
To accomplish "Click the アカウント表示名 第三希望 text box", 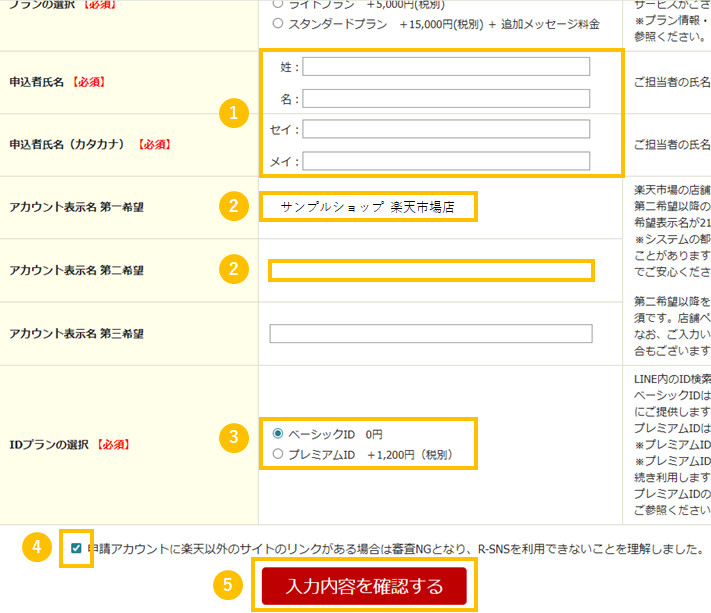I will pyautogui.click(x=431, y=333).
